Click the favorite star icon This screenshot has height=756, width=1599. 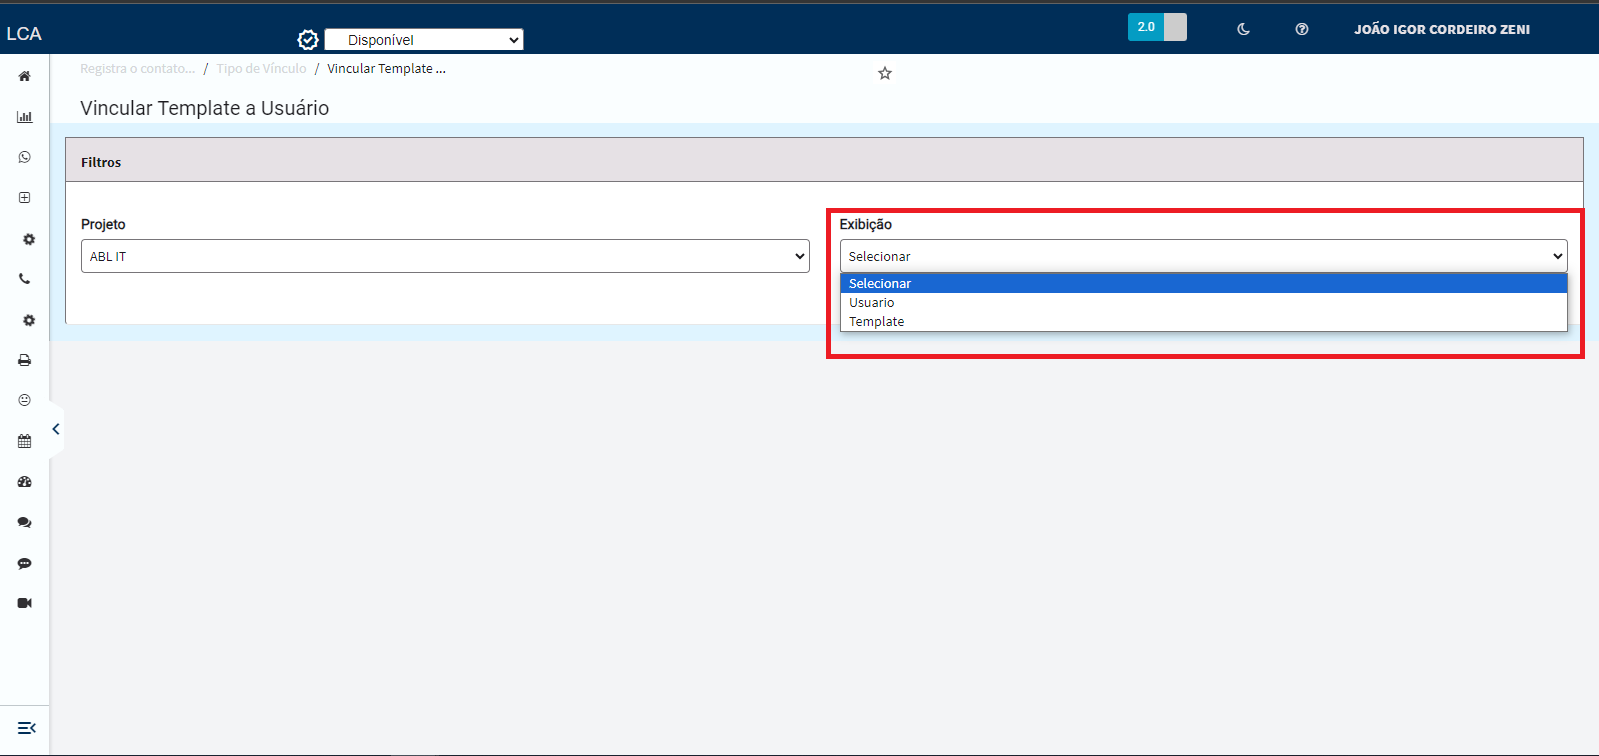tap(885, 73)
